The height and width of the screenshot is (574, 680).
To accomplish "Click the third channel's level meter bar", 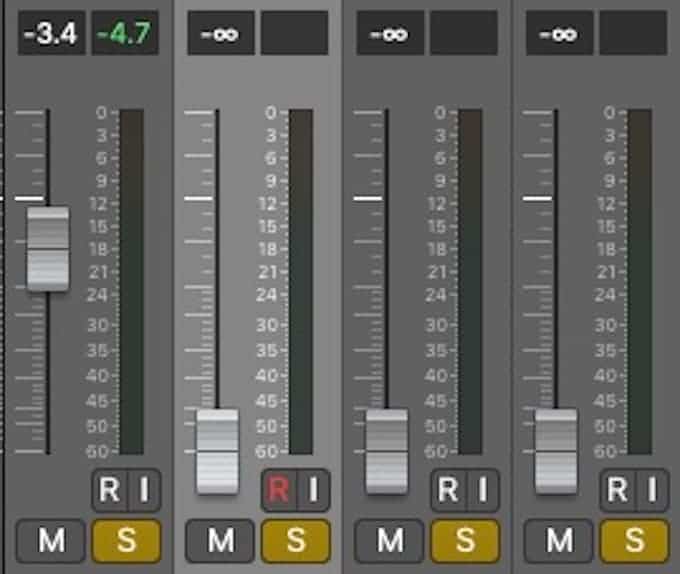I will tap(470, 282).
